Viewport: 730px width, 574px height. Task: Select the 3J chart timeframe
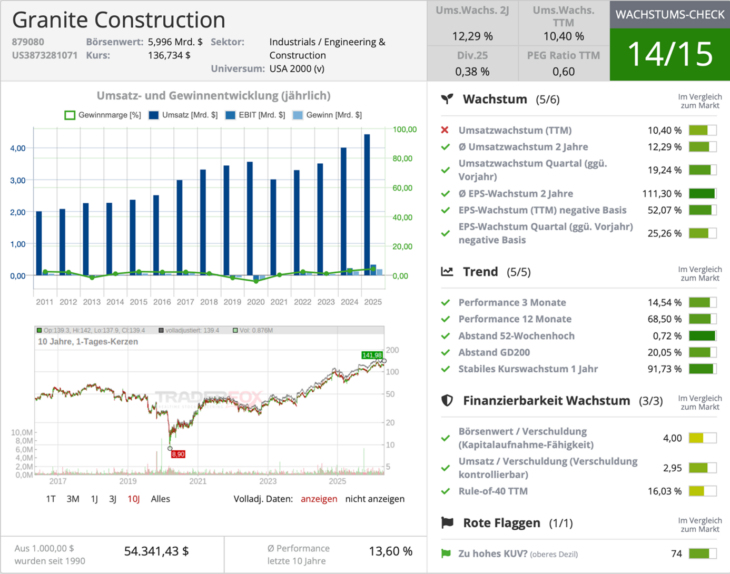coord(113,499)
